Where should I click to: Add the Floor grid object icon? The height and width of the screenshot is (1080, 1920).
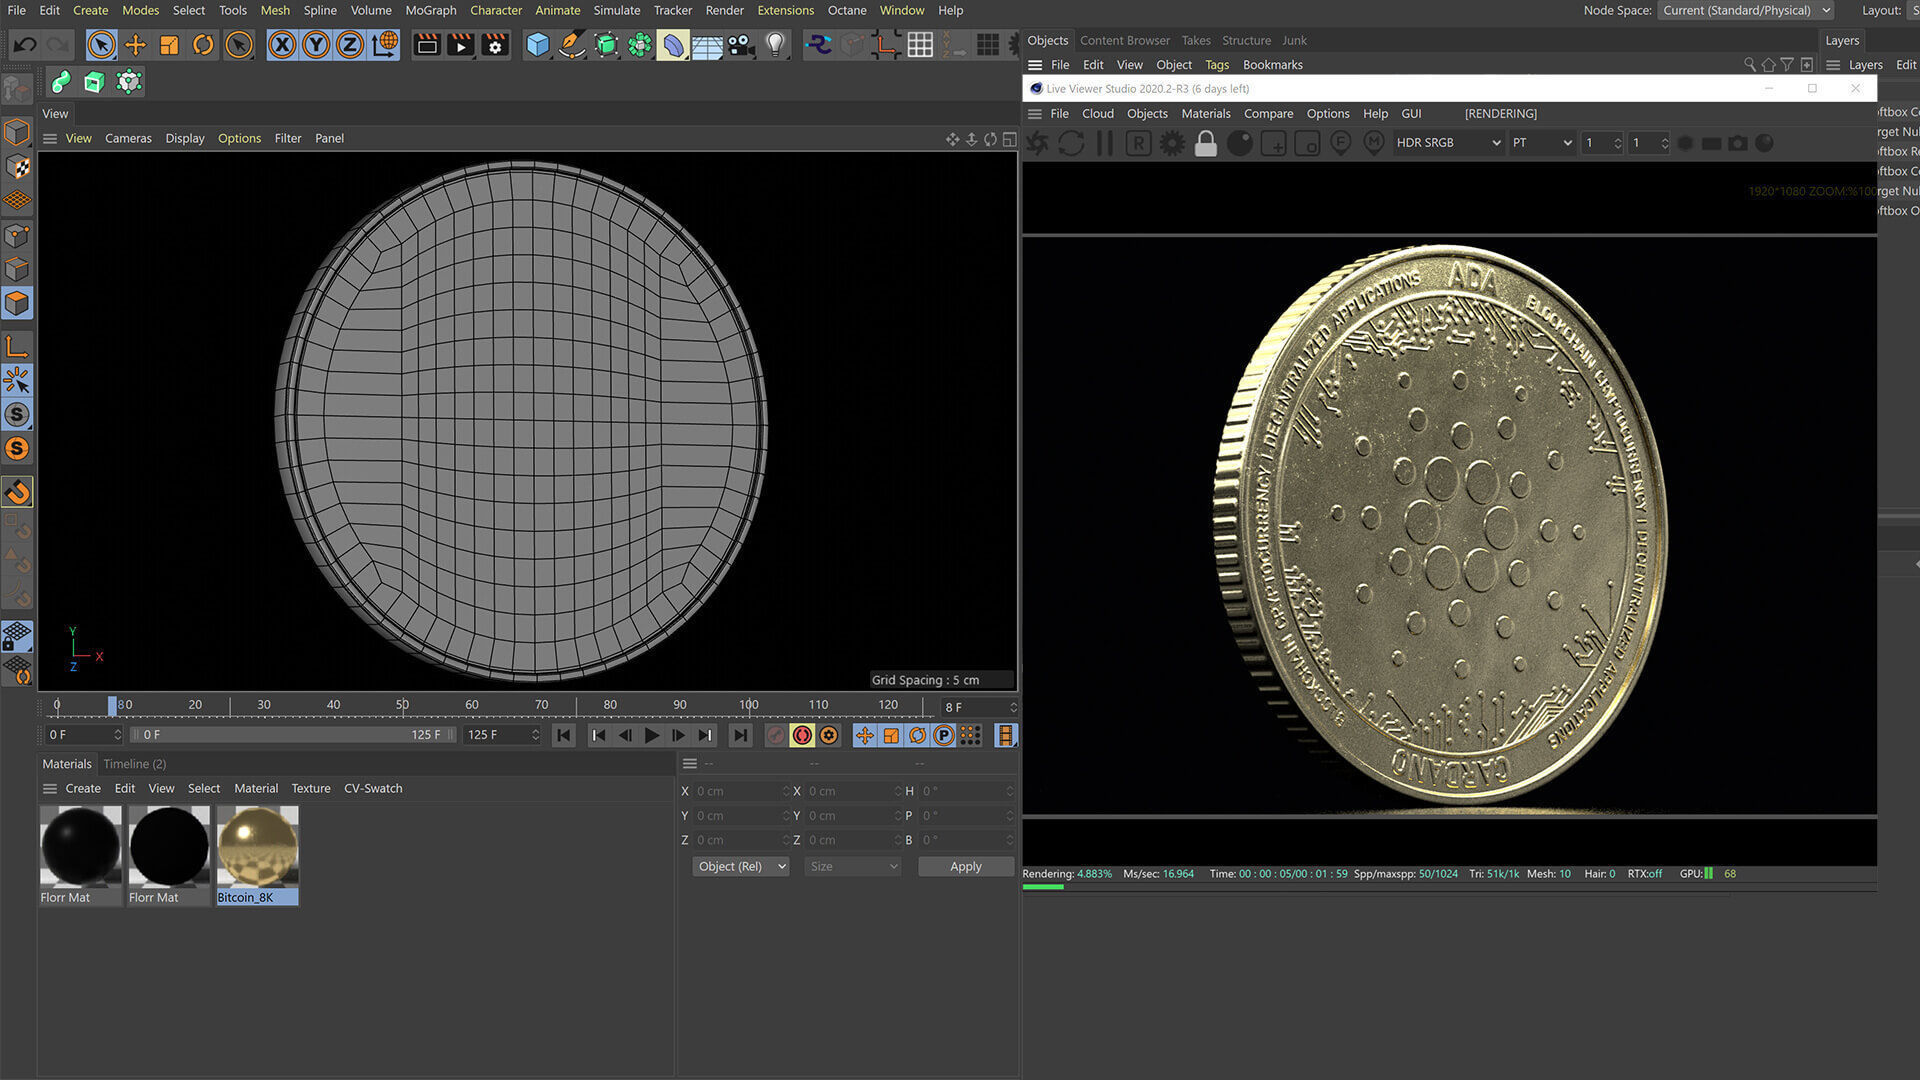(x=707, y=45)
